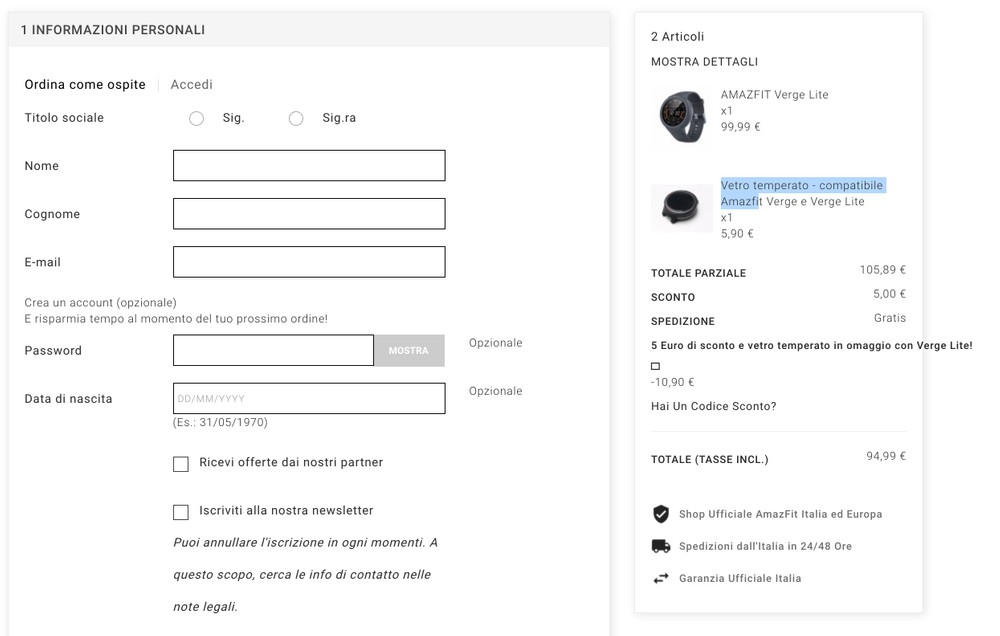Focus the E-mail text field
Screen dimensions: 1000x636
pyautogui.click(x=309, y=262)
